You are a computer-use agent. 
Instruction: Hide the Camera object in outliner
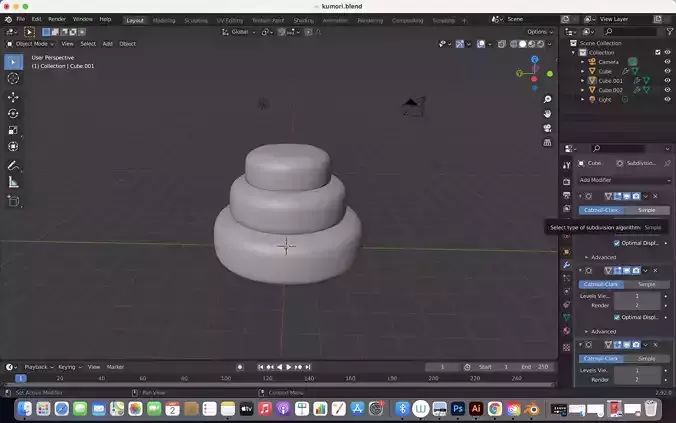(667, 62)
